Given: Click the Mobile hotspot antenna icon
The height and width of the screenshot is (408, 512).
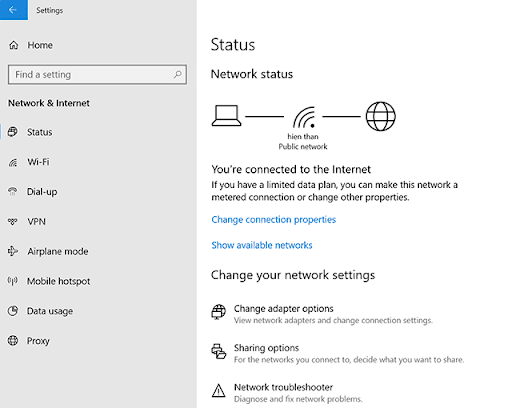Looking at the screenshot, I should [13, 281].
